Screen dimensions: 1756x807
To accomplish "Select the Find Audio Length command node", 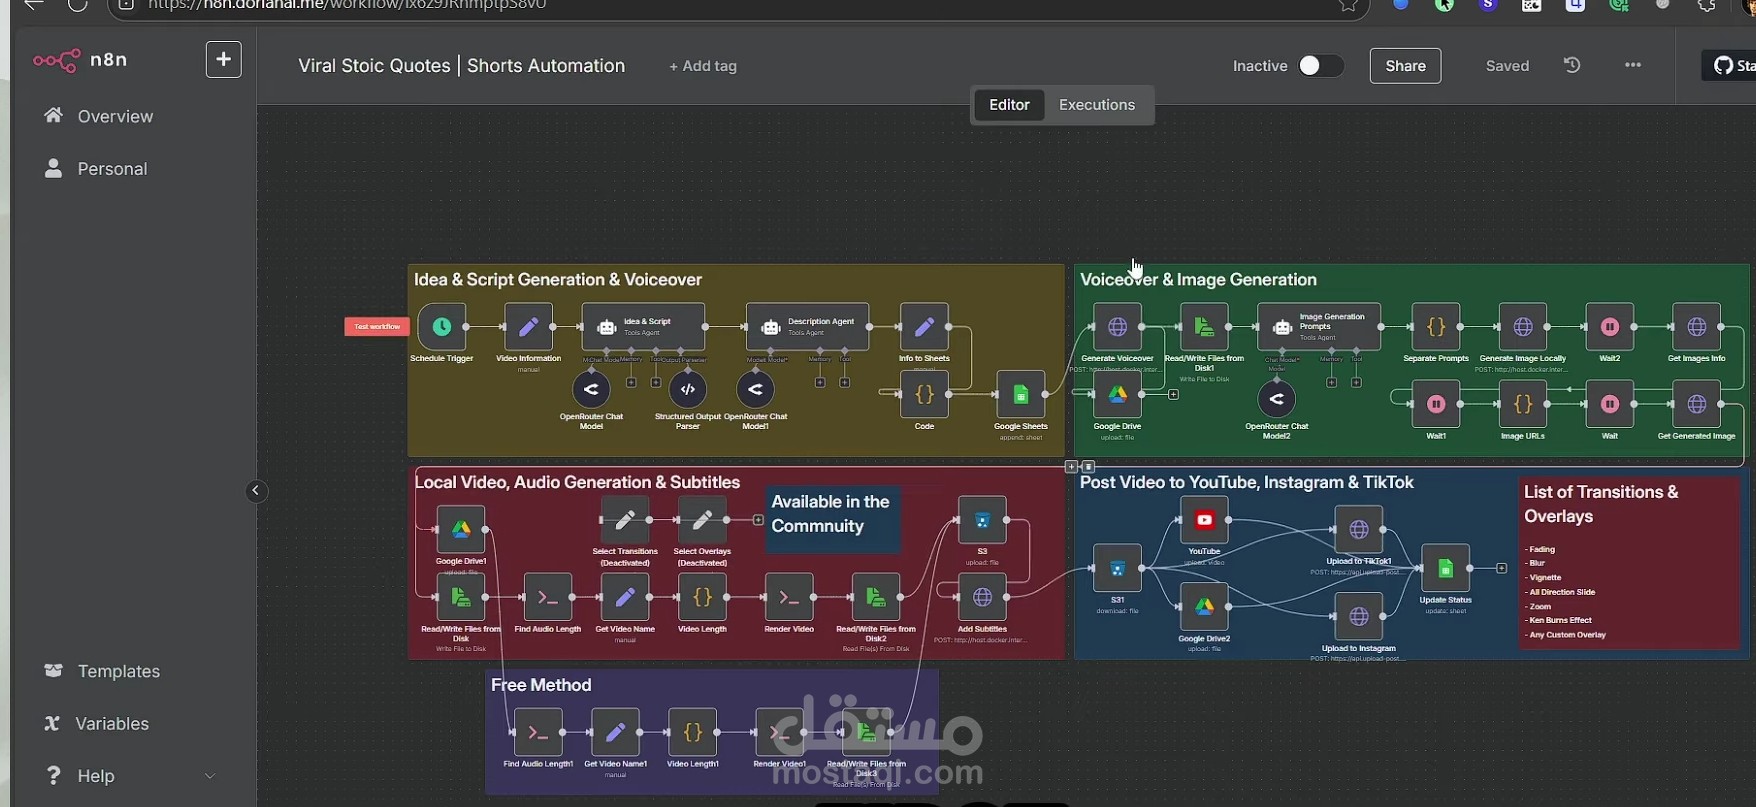I will tap(548, 598).
